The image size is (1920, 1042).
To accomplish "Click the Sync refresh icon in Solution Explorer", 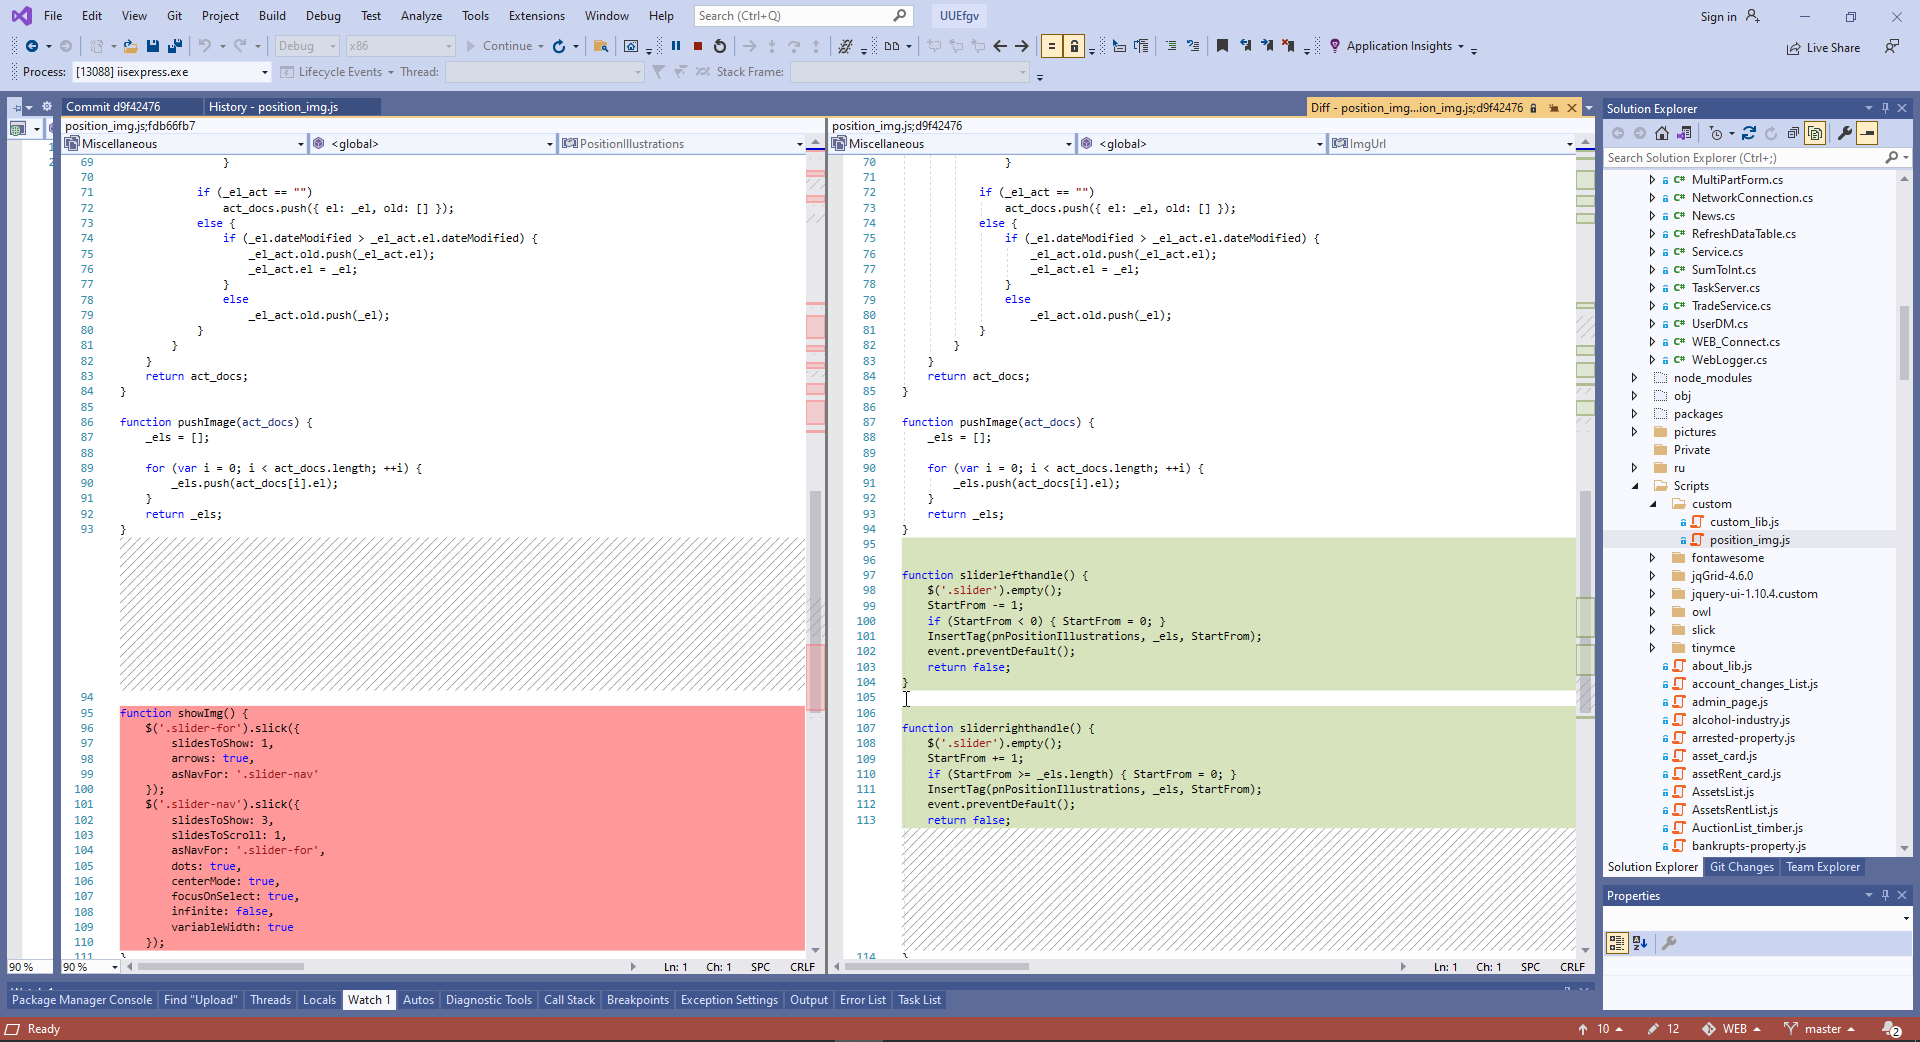I will click(1749, 133).
